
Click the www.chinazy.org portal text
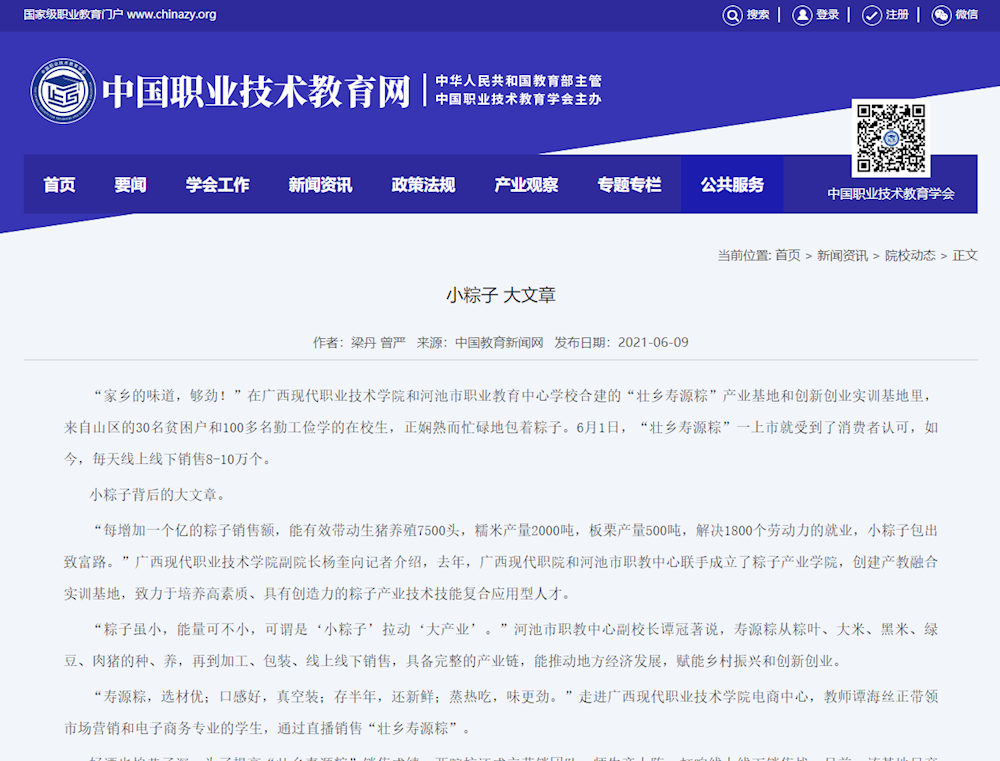click(171, 15)
